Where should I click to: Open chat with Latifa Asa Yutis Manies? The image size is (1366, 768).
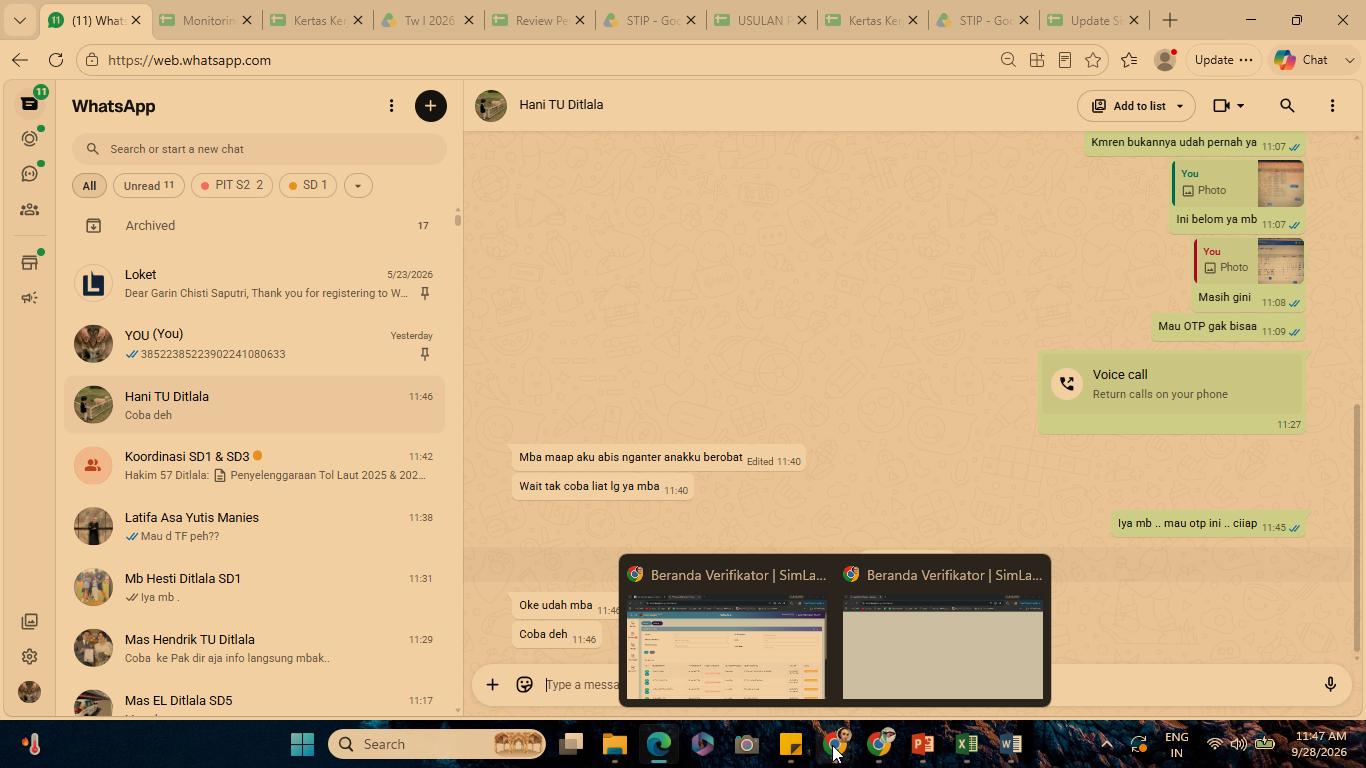[x=255, y=526]
